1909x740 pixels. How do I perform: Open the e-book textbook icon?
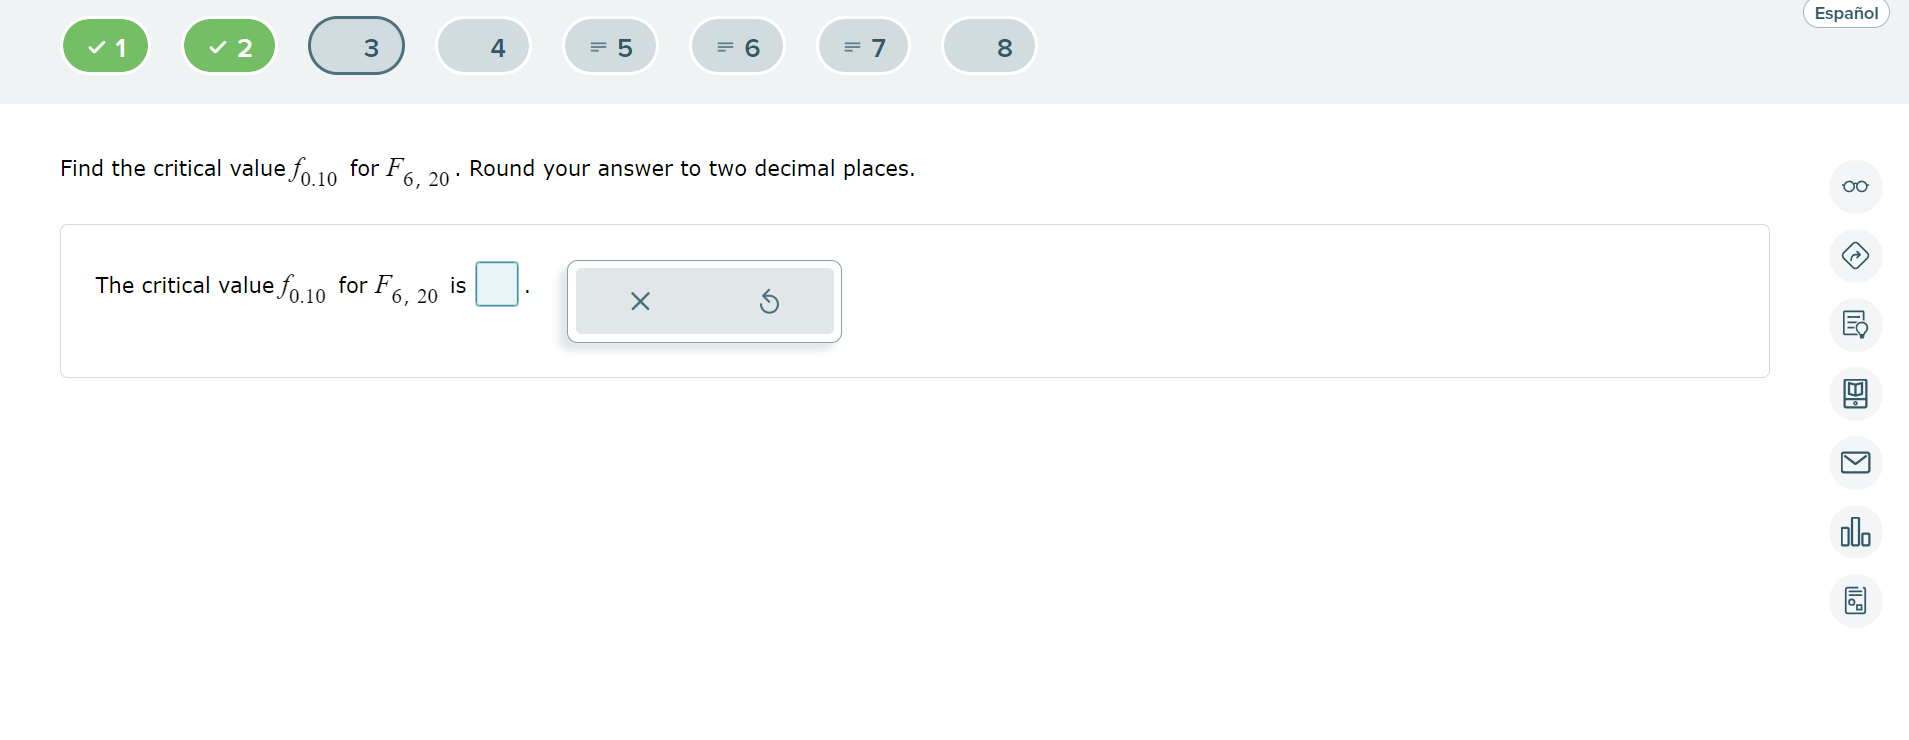coord(1856,394)
